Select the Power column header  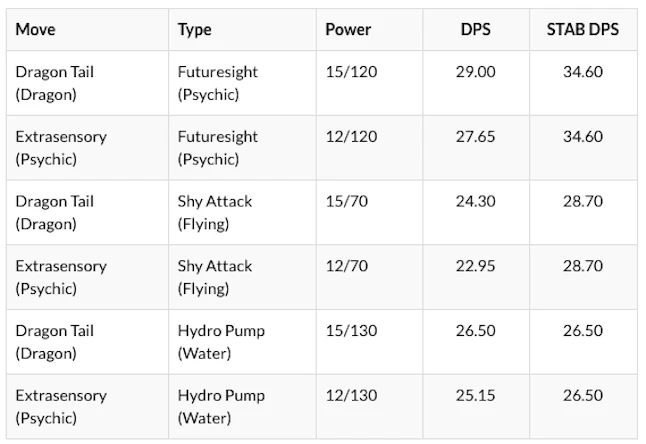(x=348, y=30)
